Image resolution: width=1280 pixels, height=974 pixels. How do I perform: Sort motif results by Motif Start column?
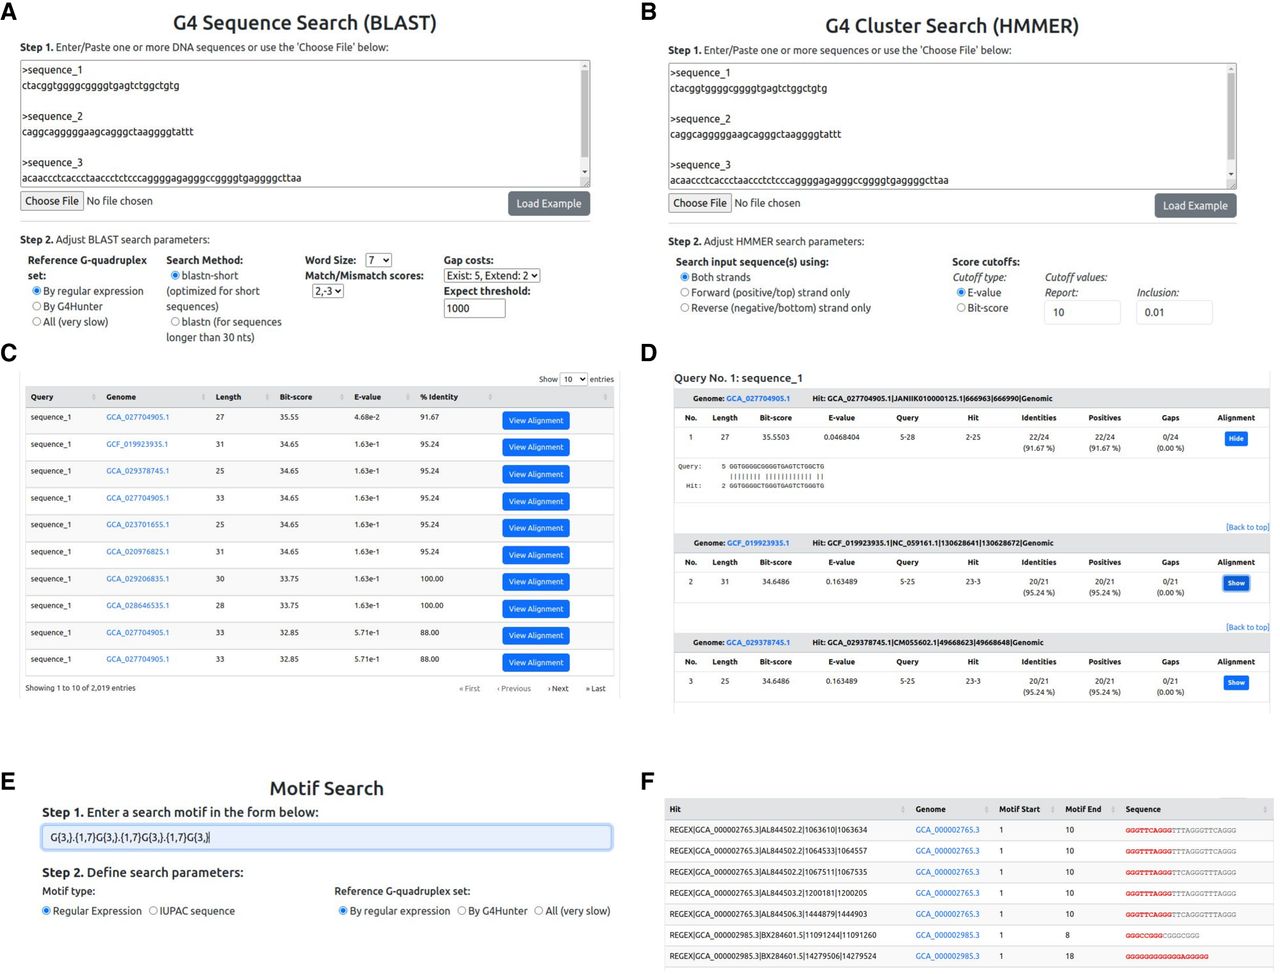tap(1019, 809)
